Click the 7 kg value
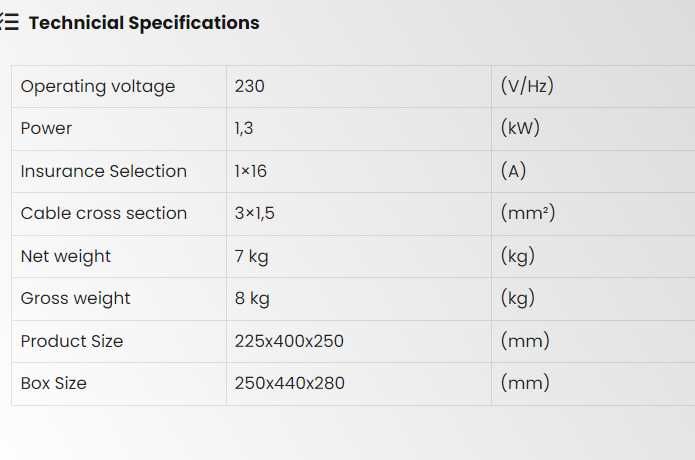 click(x=252, y=256)
